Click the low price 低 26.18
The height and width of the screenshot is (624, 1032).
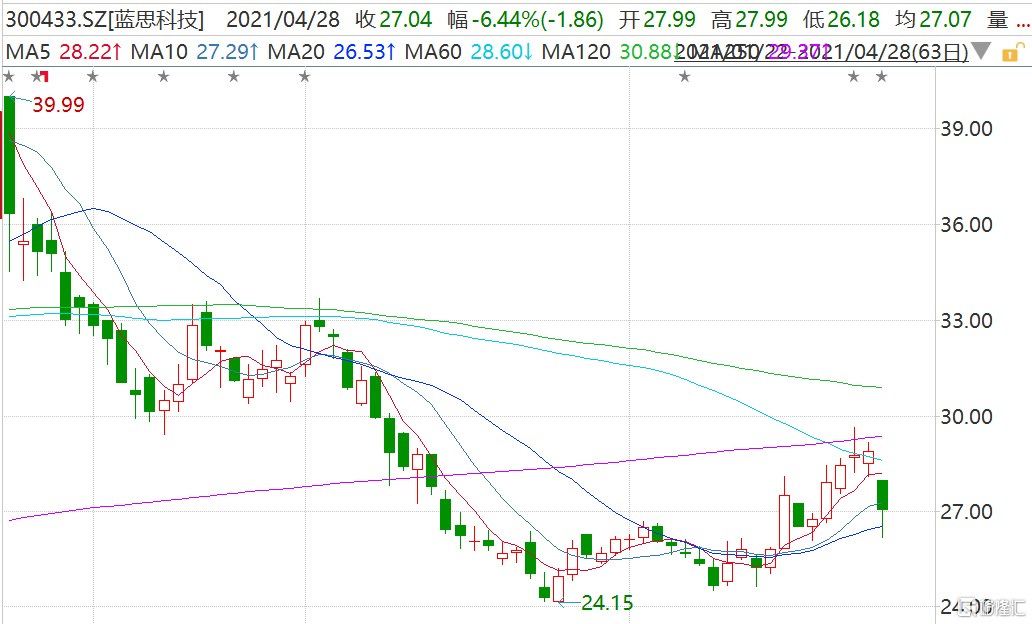841,20
